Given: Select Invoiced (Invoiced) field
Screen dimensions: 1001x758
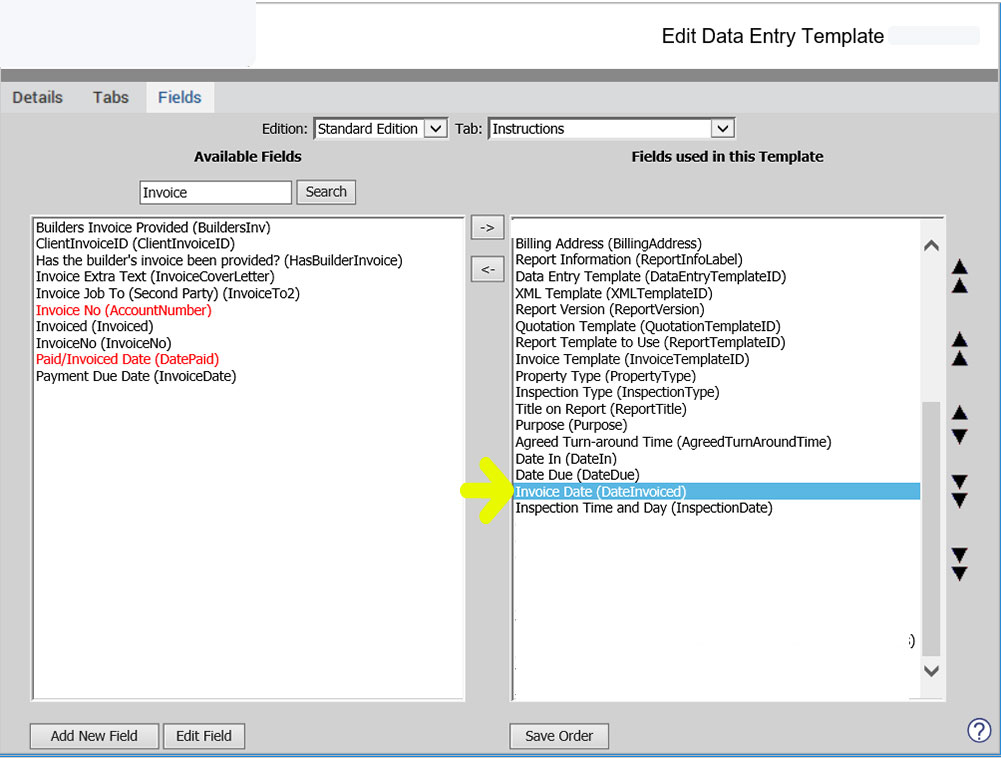Looking at the screenshot, I should (x=94, y=326).
